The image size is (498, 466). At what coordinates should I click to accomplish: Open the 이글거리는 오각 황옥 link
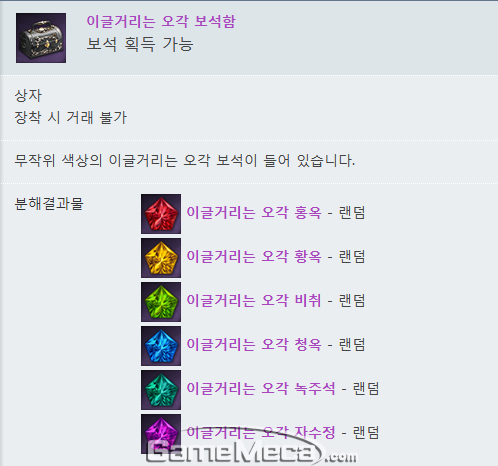tap(254, 257)
